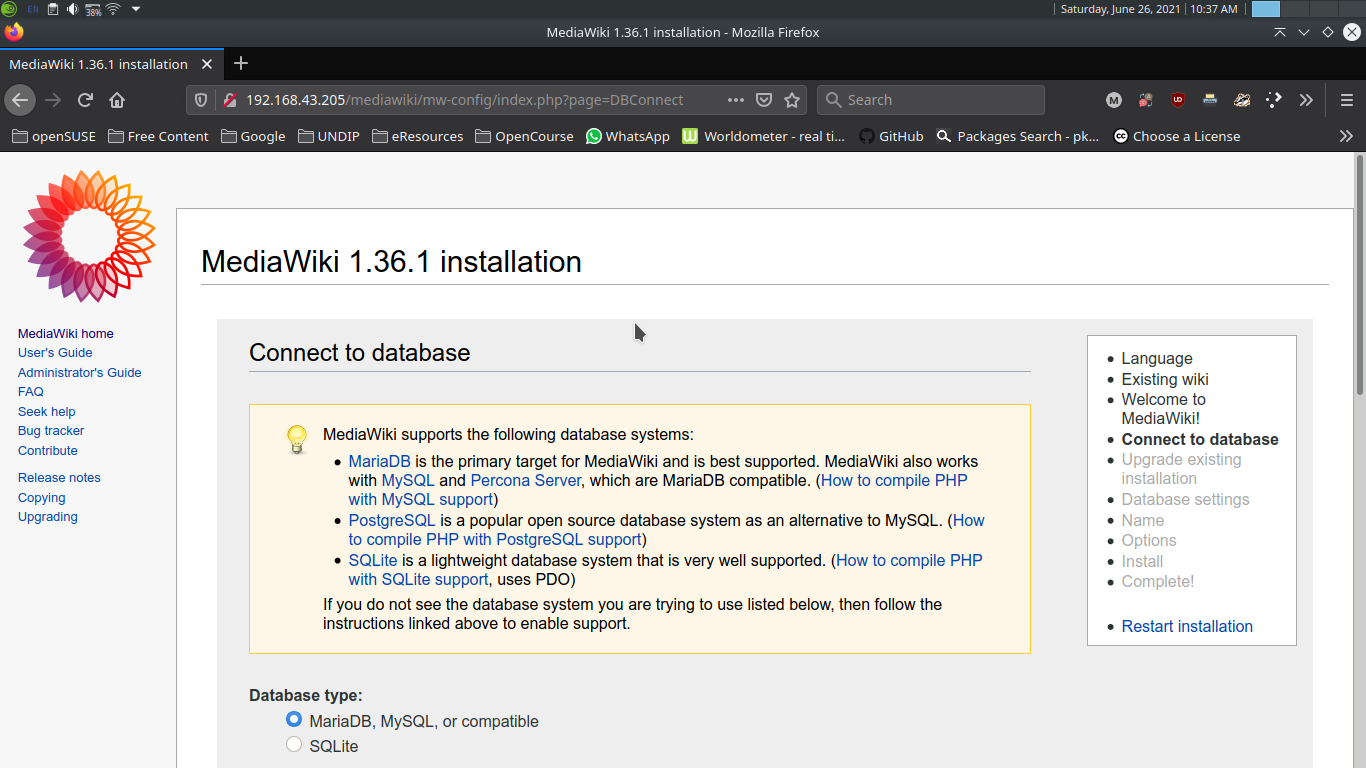Bookmark this page with the star icon
The width and height of the screenshot is (1366, 768).
(x=792, y=100)
